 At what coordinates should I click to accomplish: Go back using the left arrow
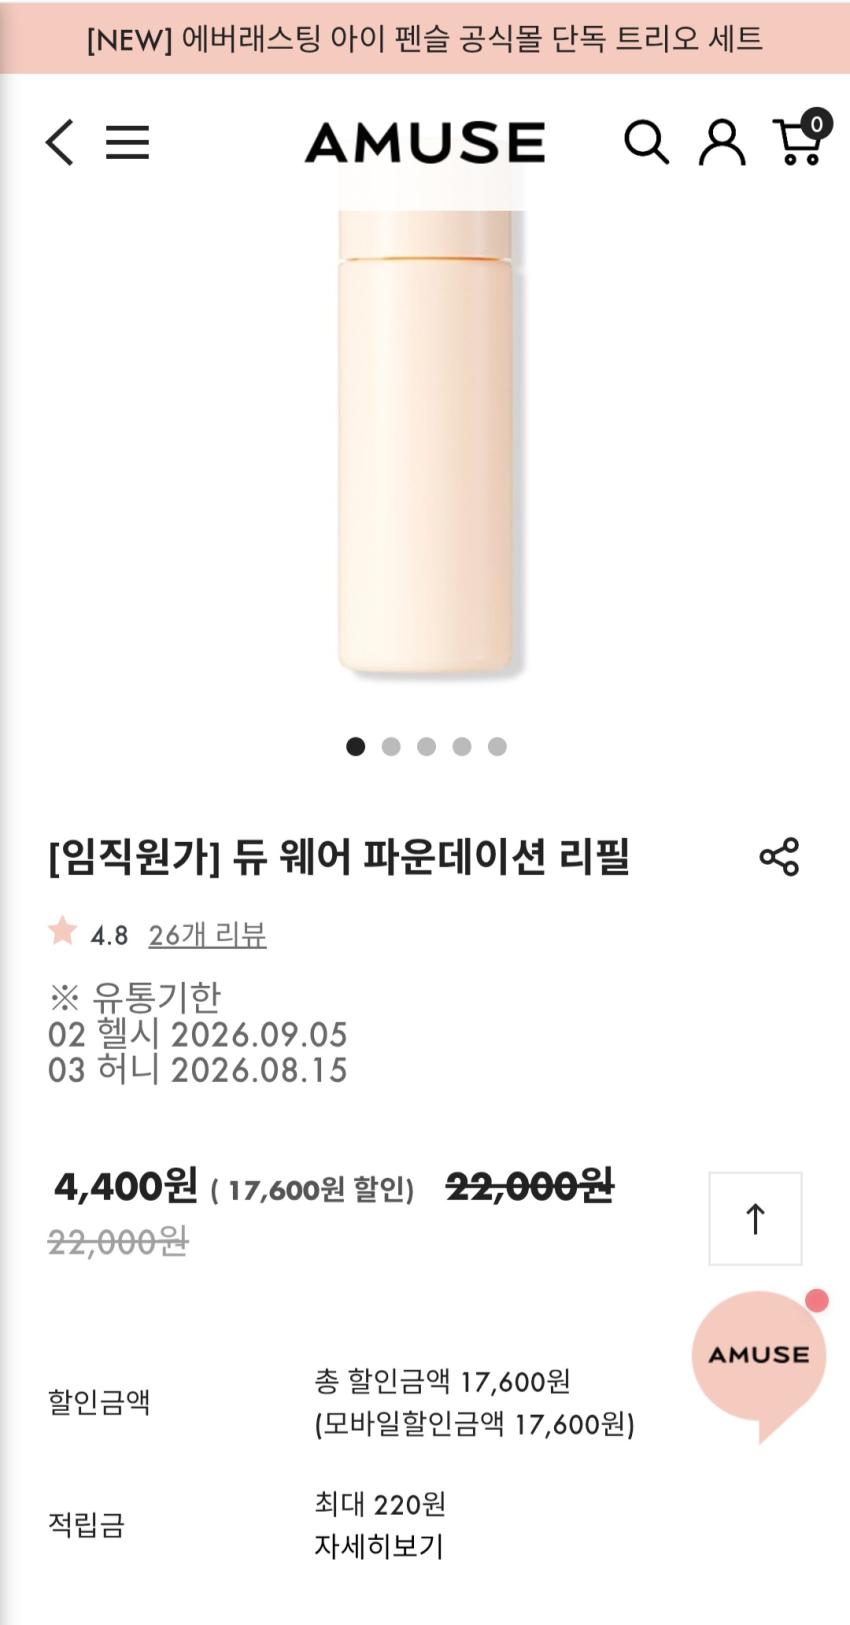(60, 142)
